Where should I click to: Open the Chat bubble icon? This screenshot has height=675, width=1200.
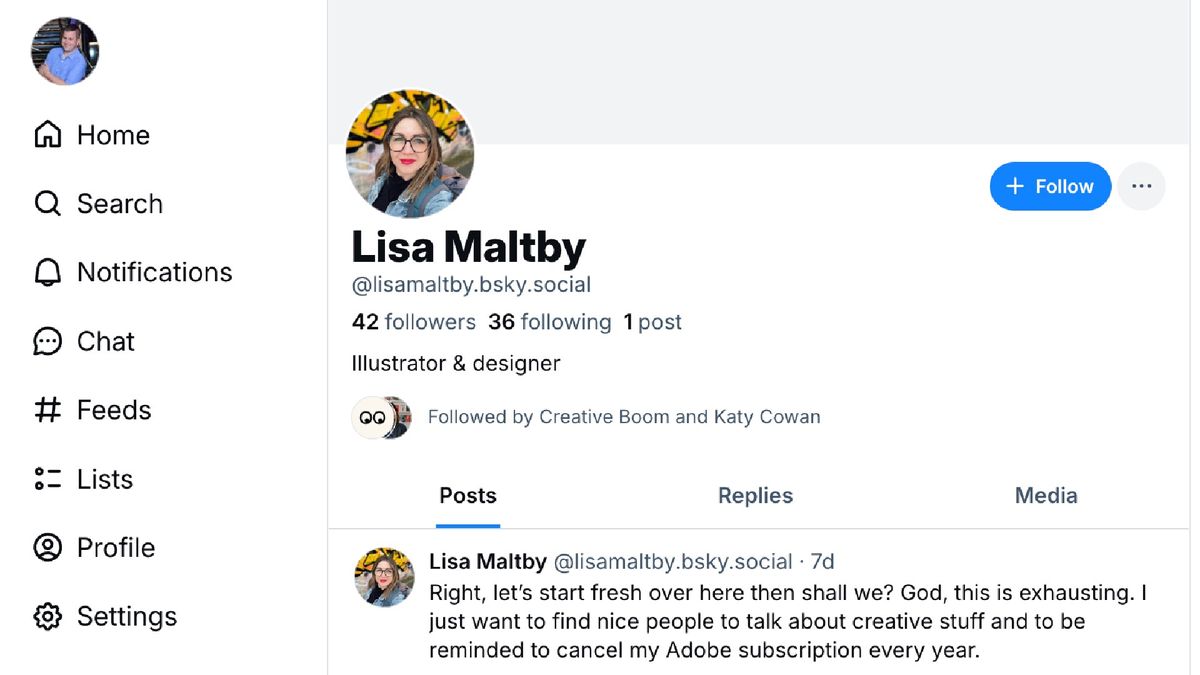click(x=47, y=342)
